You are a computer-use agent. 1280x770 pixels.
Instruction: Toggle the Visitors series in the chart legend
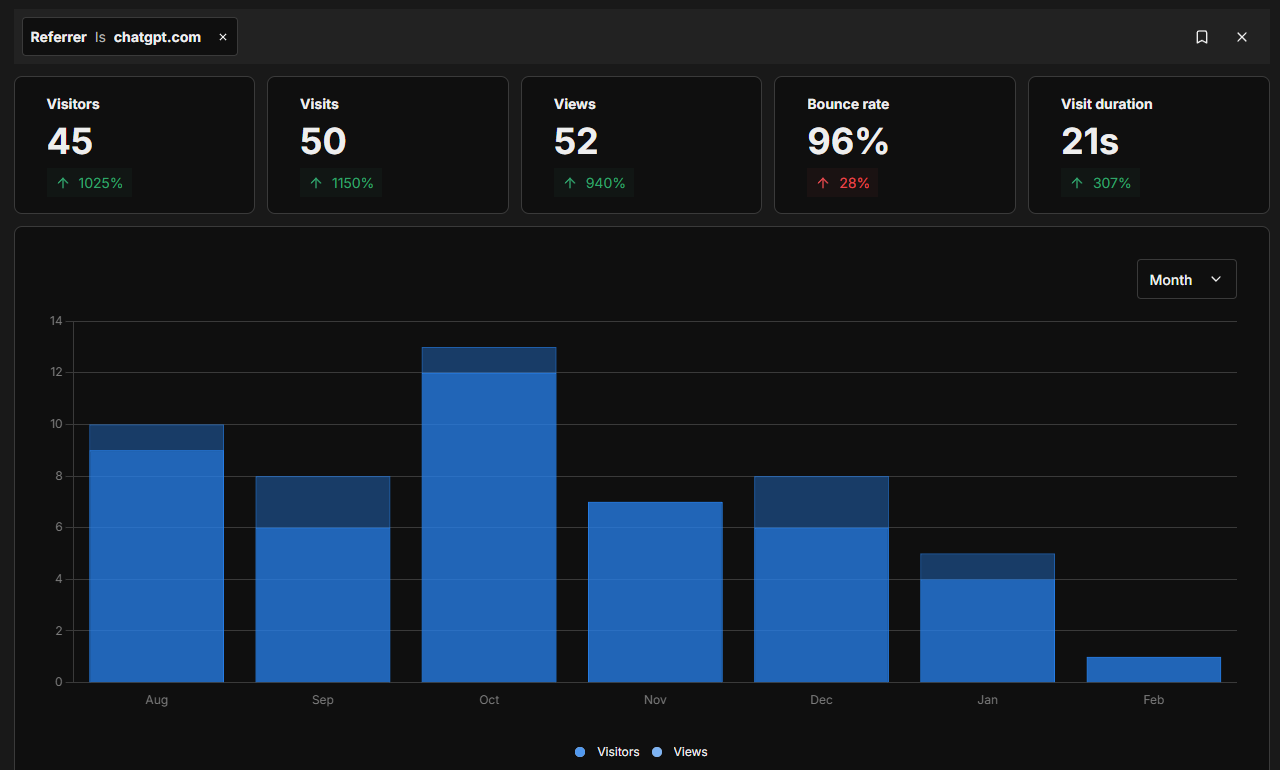[608, 752]
